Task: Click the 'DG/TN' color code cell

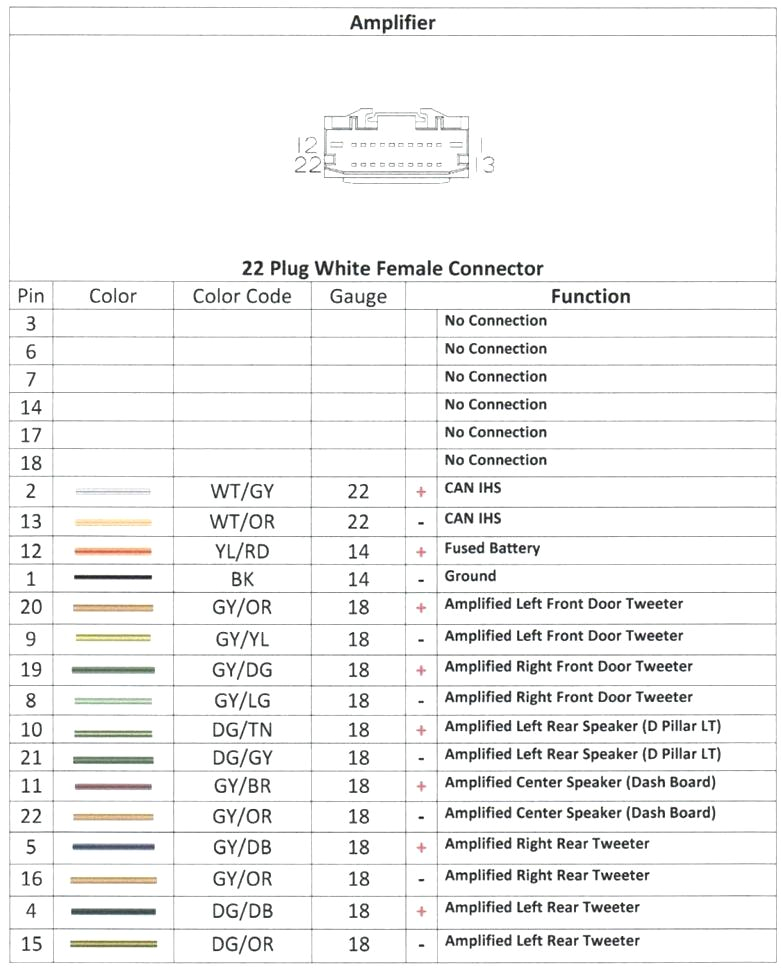Action: pyautogui.click(x=242, y=731)
